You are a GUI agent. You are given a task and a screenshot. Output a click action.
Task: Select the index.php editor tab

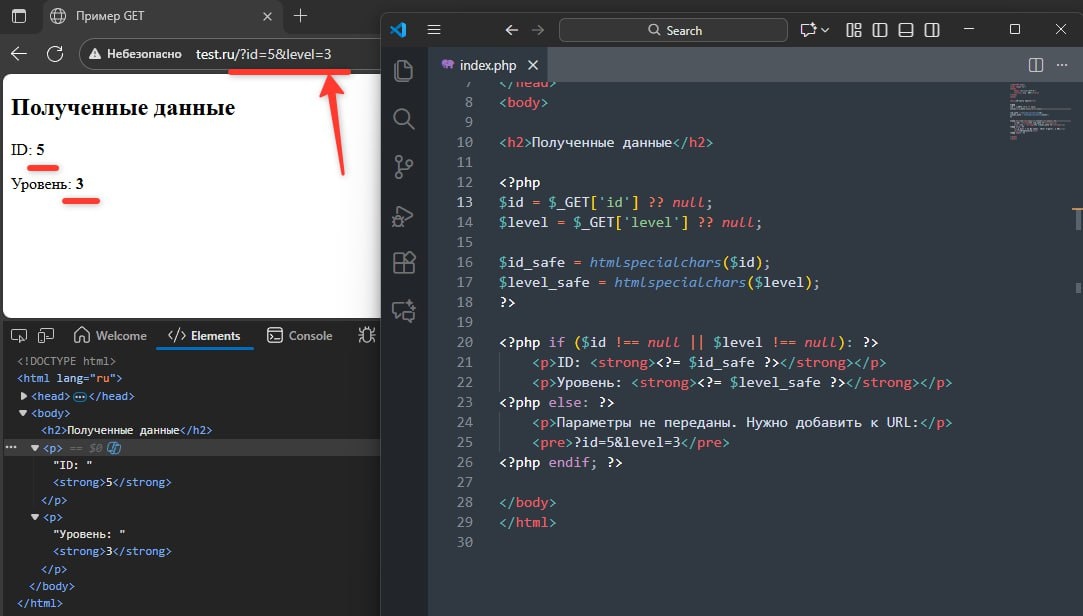(487, 65)
